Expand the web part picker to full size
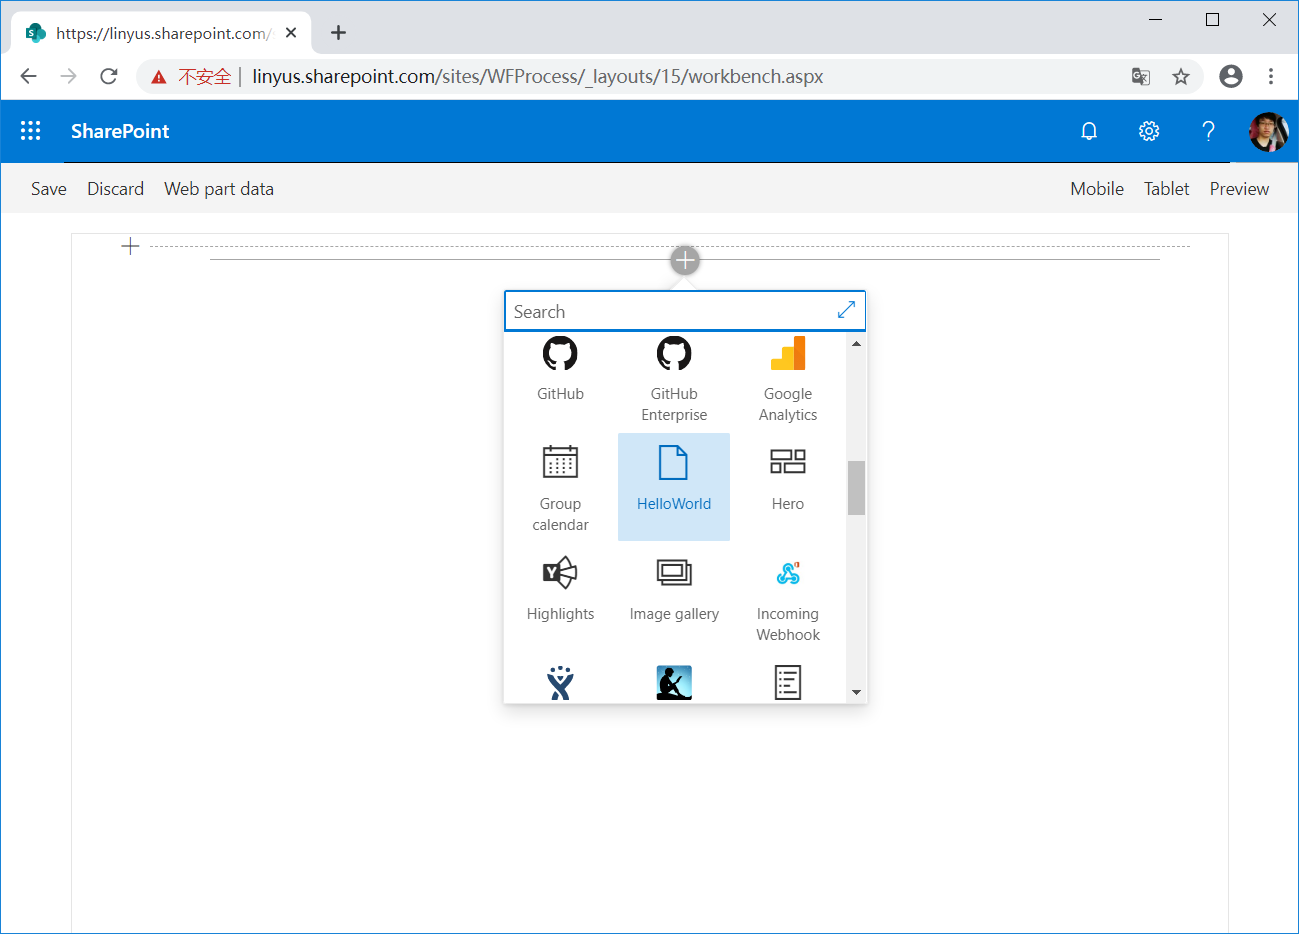This screenshot has height=934, width=1299. click(x=846, y=310)
